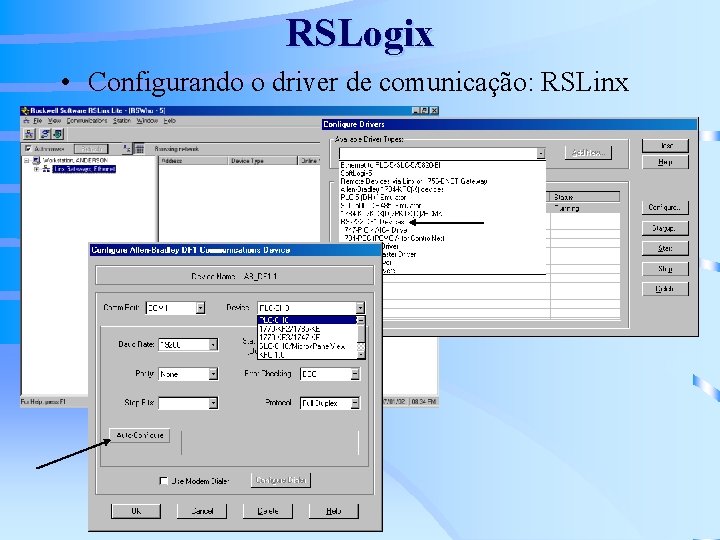Click the Close button in Configure Drivers
This screenshot has width=720, height=540.
(x=665, y=146)
